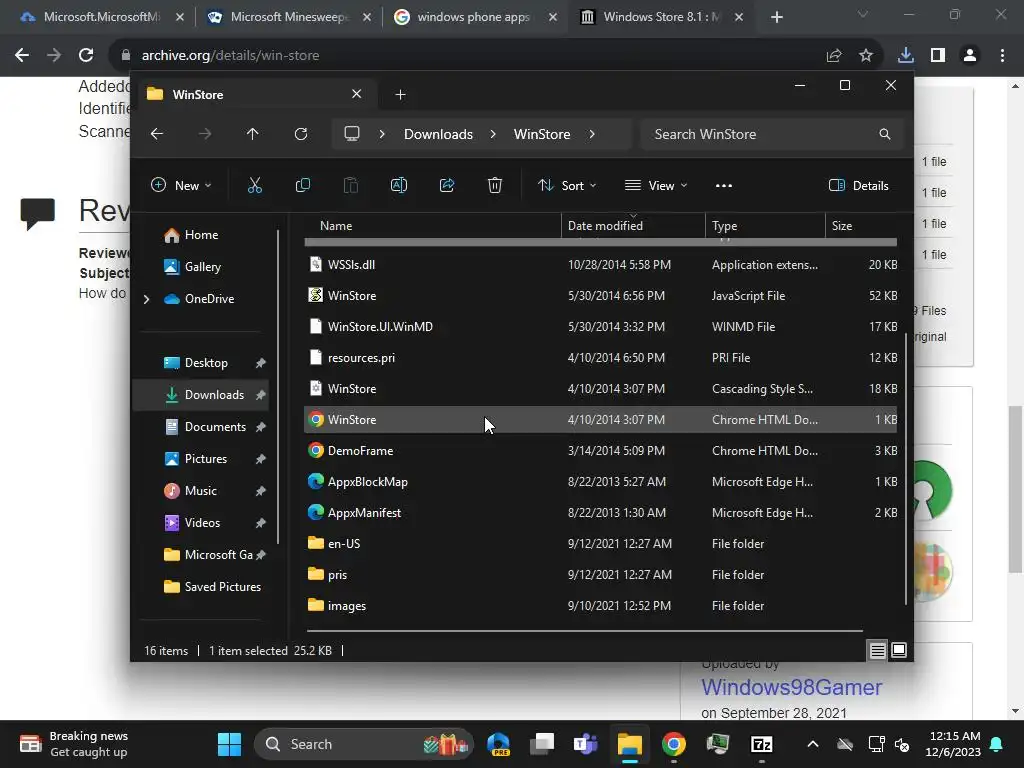Open Windows Start button

click(x=229, y=744)
